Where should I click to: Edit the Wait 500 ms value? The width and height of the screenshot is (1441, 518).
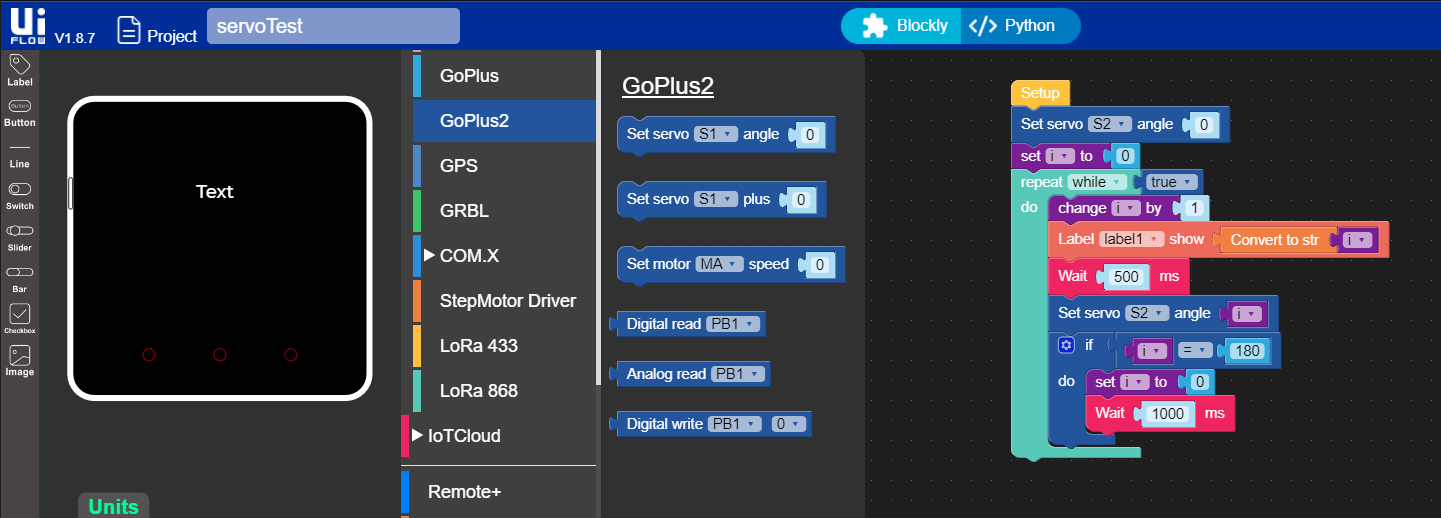tap(1126, 276)
